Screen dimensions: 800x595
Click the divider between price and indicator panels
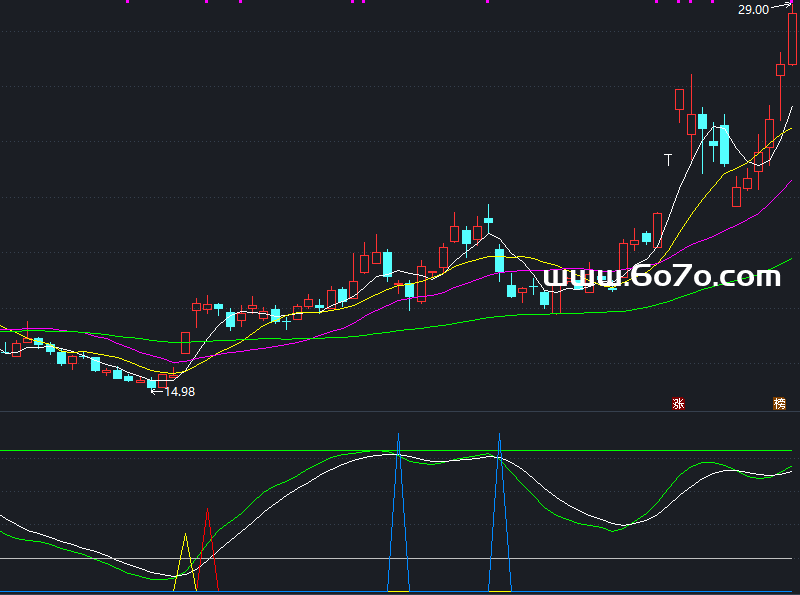click(400, 411)
